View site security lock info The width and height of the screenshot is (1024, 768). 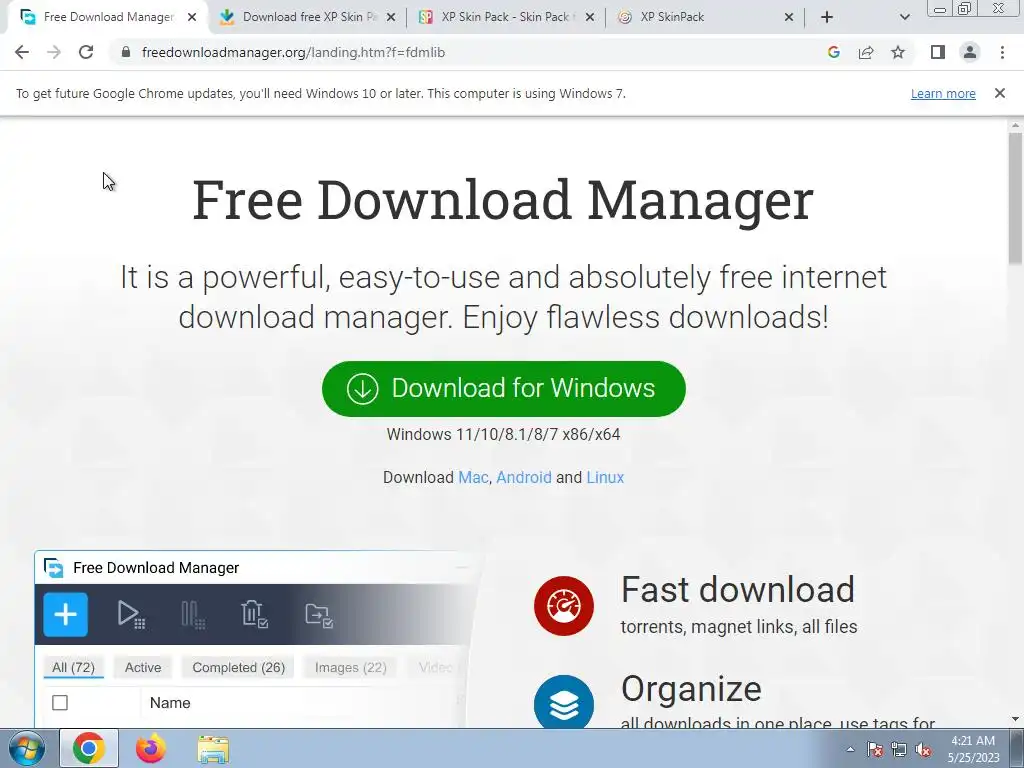126,52
